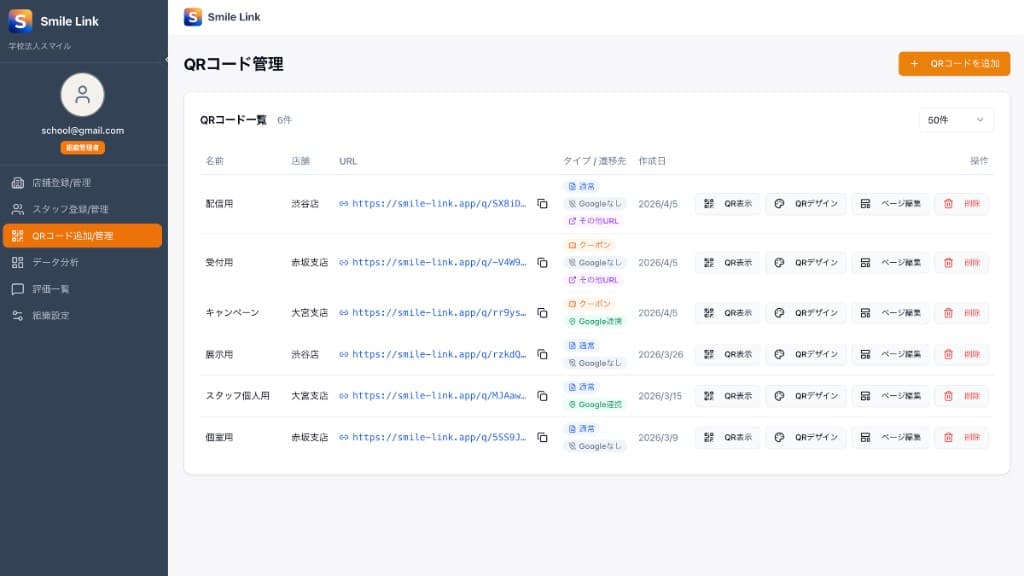Open データ分析 via its grid icon
Image resolution: width=1024 pixels, height=576 pixels.
(x=17, y=262)
